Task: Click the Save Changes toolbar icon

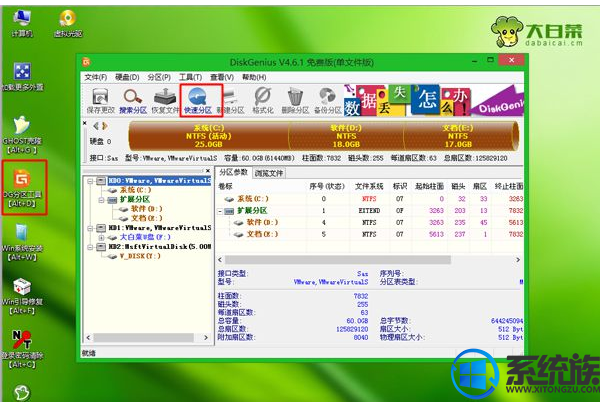Action: coord(100,100)
